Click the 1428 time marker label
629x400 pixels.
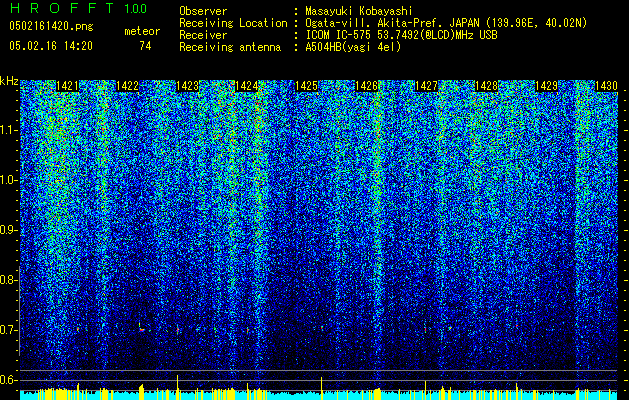point(486,86)
